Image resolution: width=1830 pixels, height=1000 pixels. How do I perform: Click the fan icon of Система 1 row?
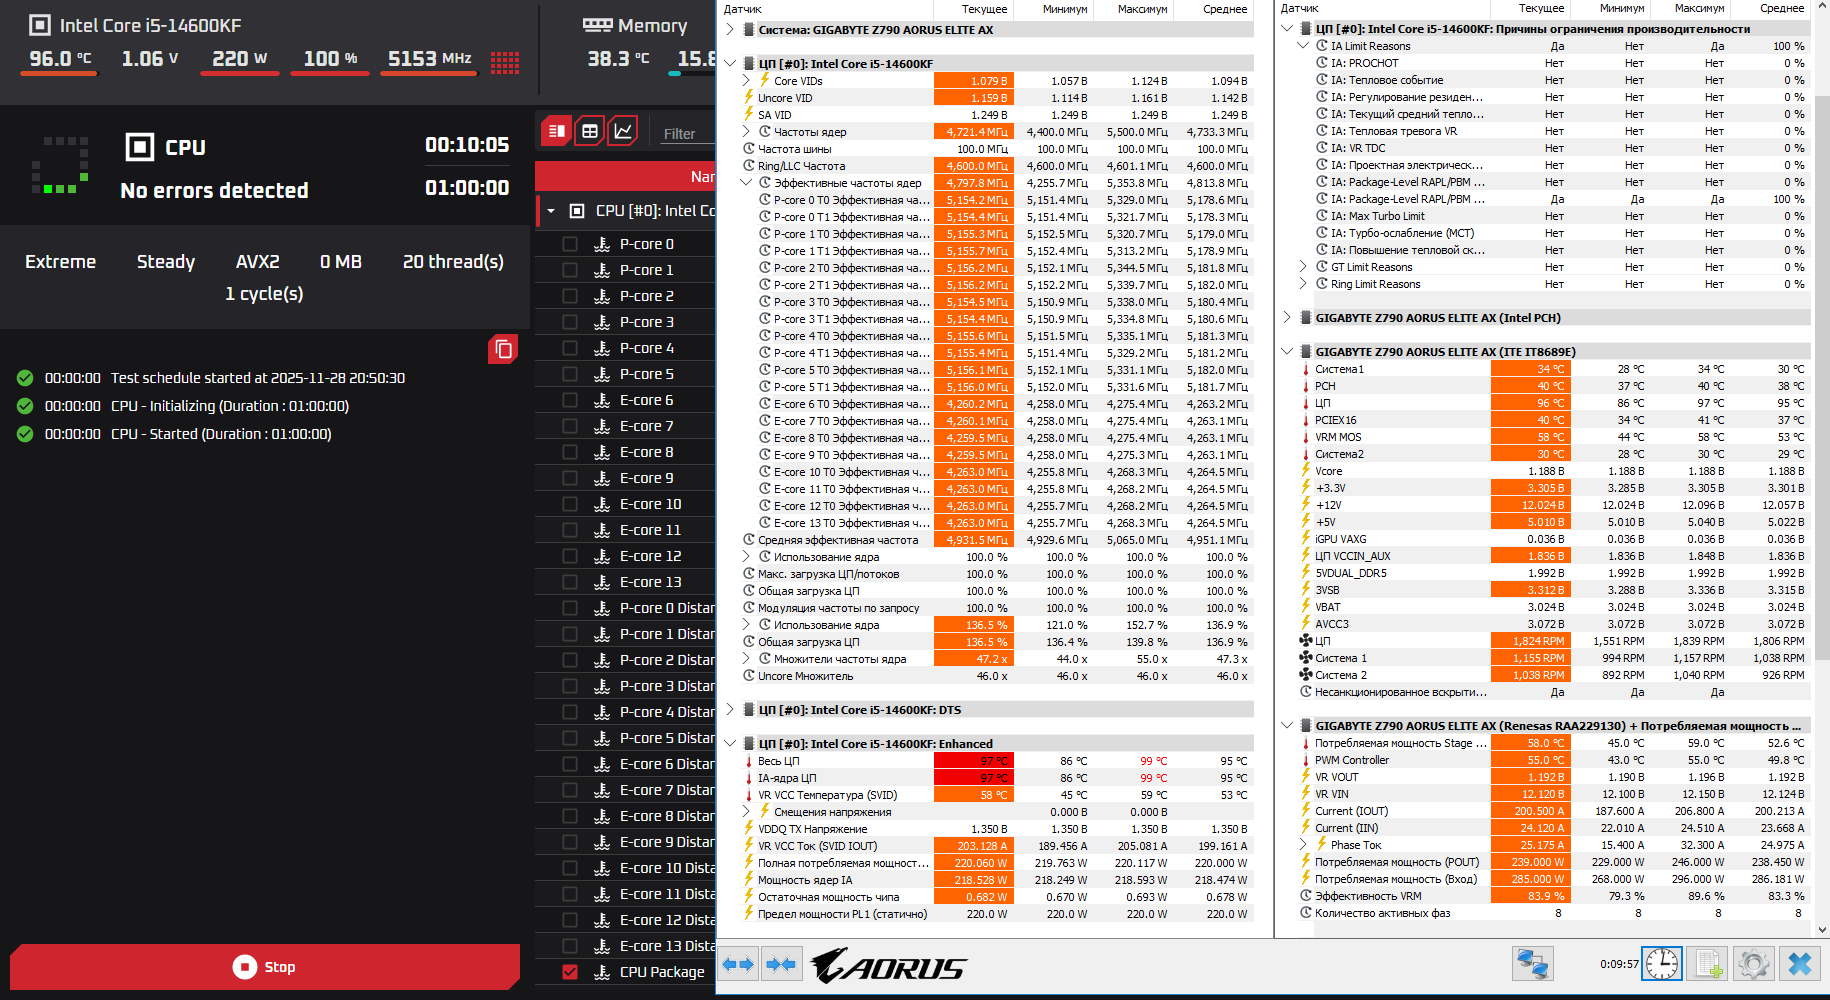click(1305, 658)
